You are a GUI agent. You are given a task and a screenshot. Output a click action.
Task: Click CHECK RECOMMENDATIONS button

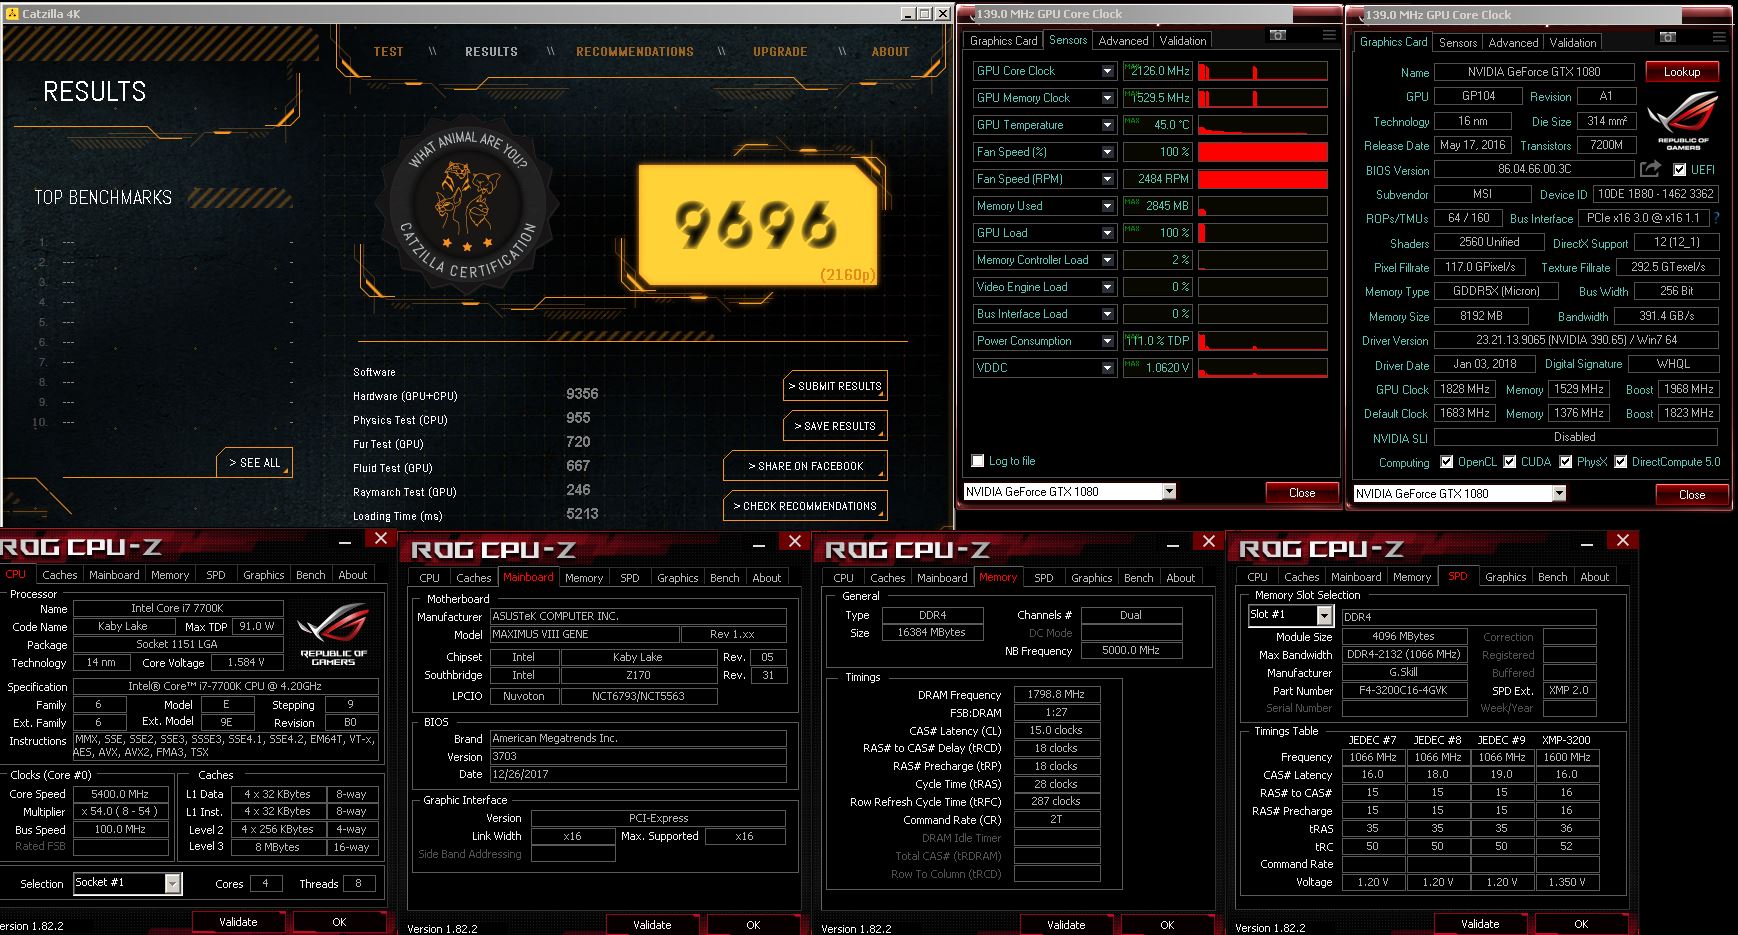tap(805, 506)
